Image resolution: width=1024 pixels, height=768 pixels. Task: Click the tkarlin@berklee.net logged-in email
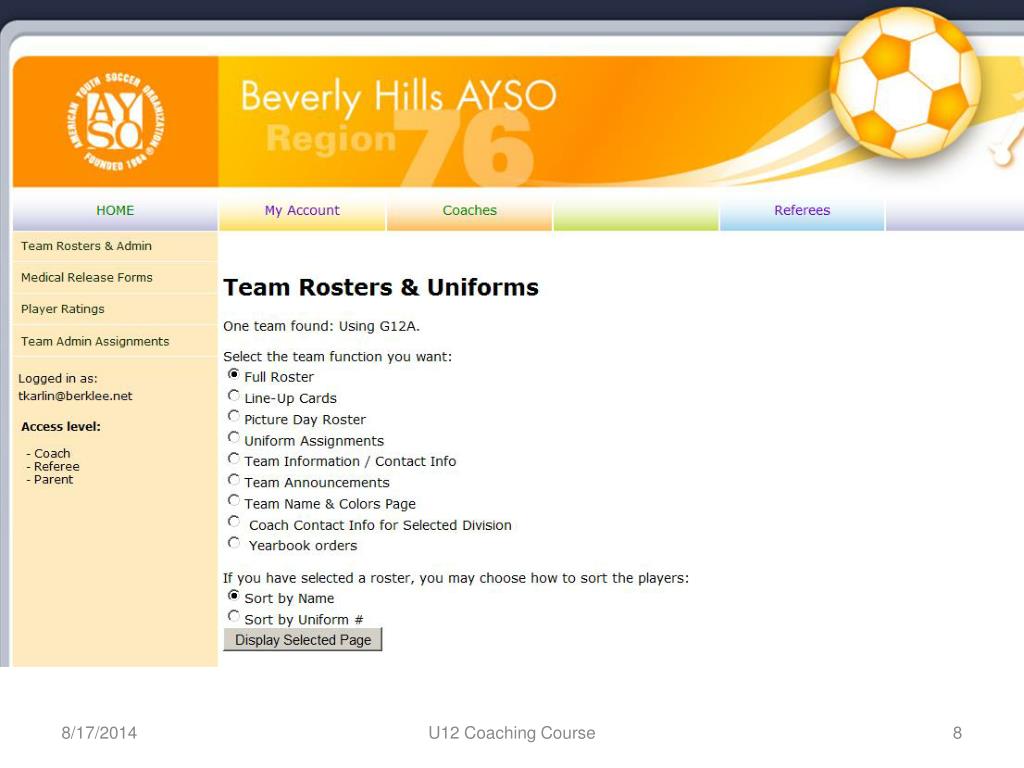75,396
